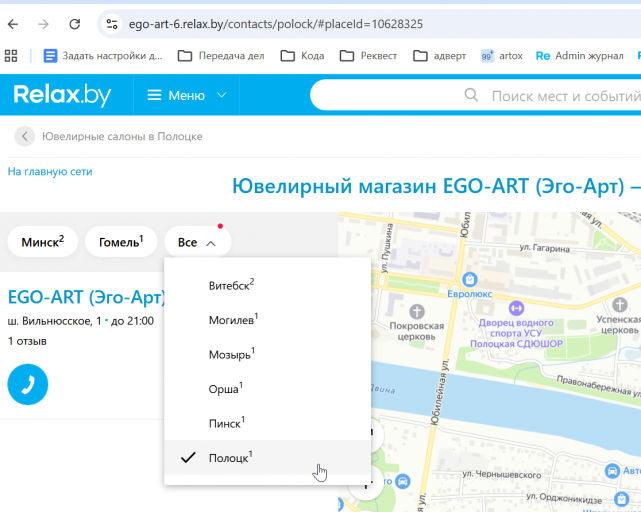This screenshot has height=512, width=641.
Task: Click the address 'ш. Вильнюсское, 1'
Action: pyautogui.click(x=54, y=321)
